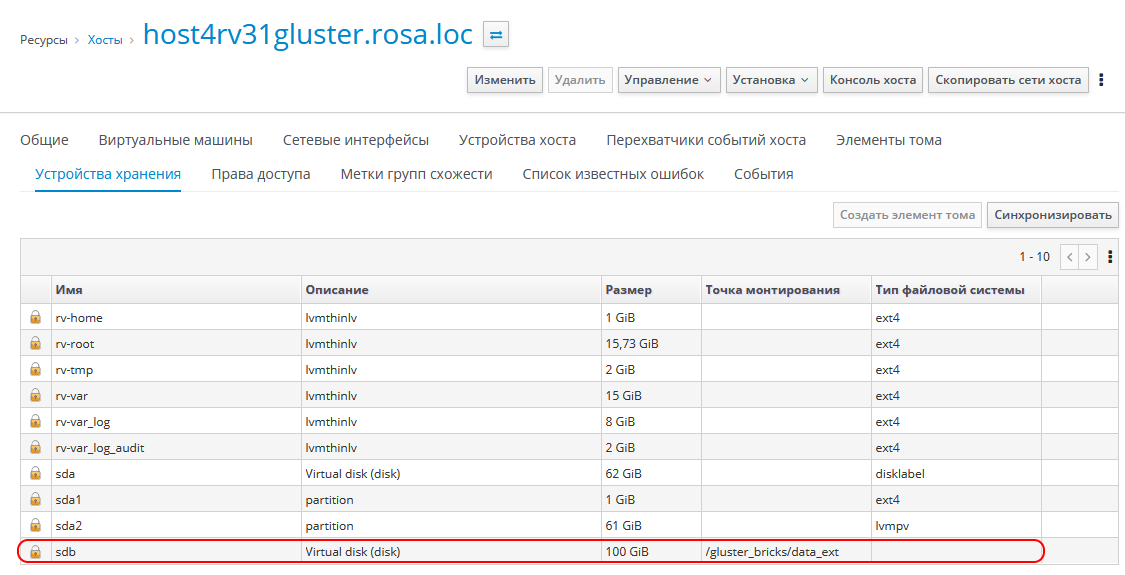Click the lock icon for sda row
This screenshot has height=575, width=1125.
pos(36,474)
